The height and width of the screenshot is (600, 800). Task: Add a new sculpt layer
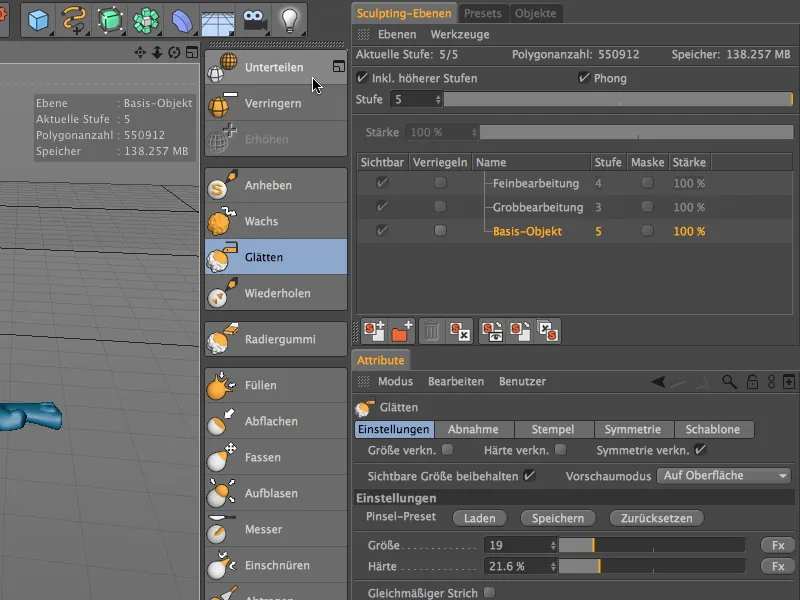374,332
